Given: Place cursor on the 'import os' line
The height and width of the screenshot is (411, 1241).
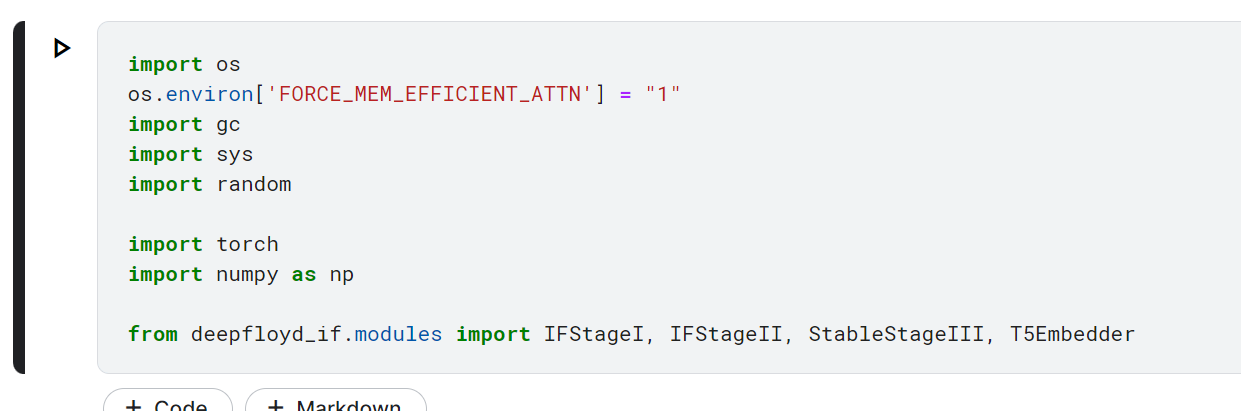Looking at the screenshot, I should [184, 64].
